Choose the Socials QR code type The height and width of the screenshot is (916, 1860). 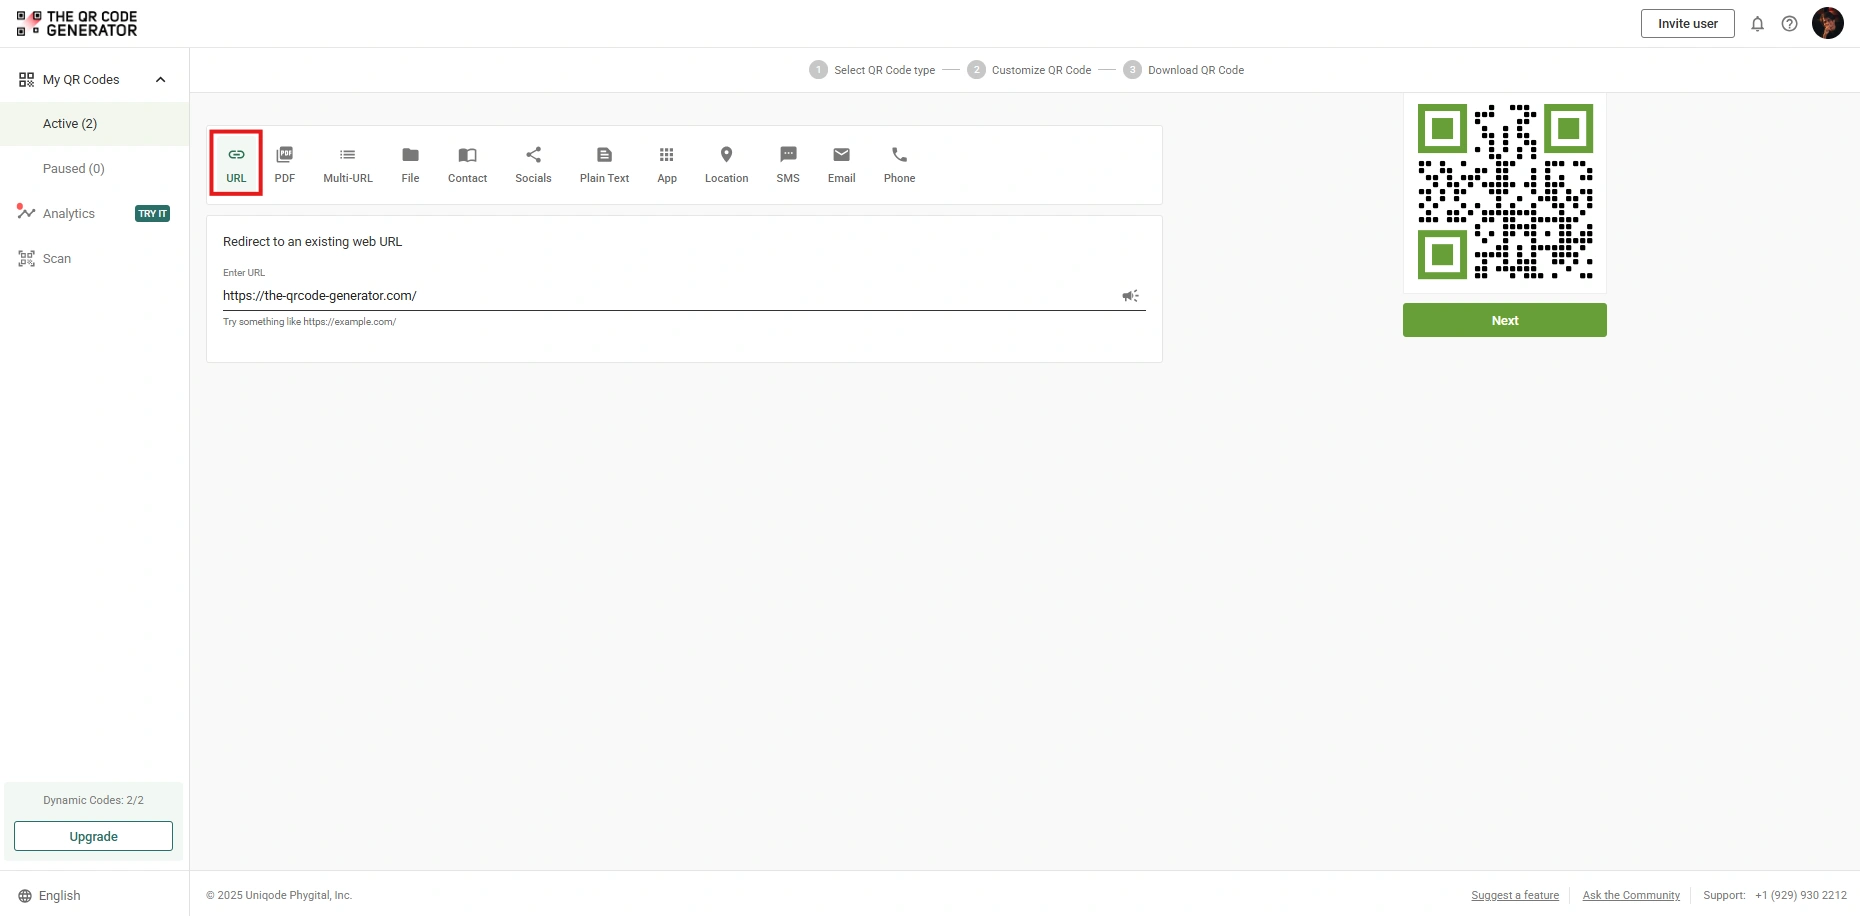(533, 164)
